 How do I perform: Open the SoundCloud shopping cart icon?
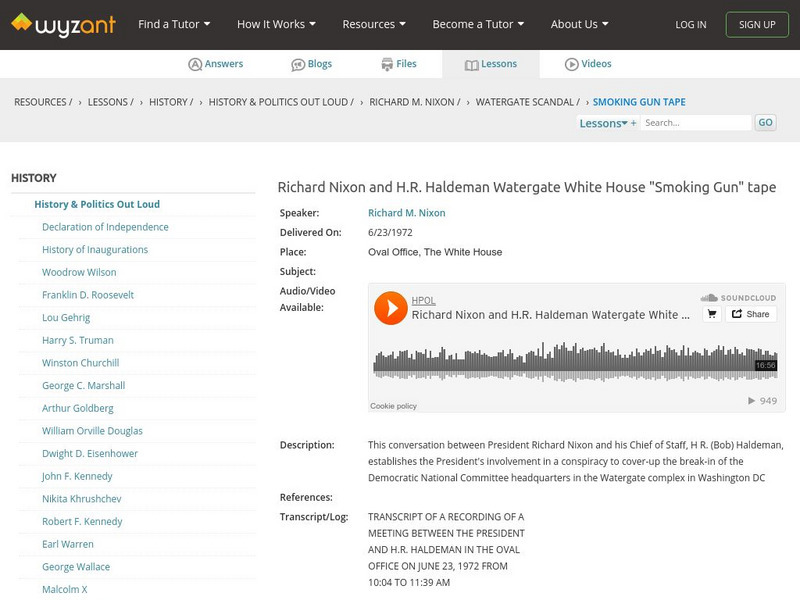pos(710,313)
